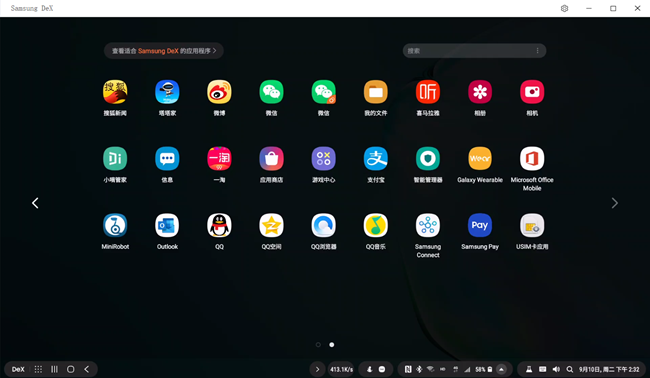Launch the 喜马拉雅 audio app
650x378 pixels.
pos(428,92)
